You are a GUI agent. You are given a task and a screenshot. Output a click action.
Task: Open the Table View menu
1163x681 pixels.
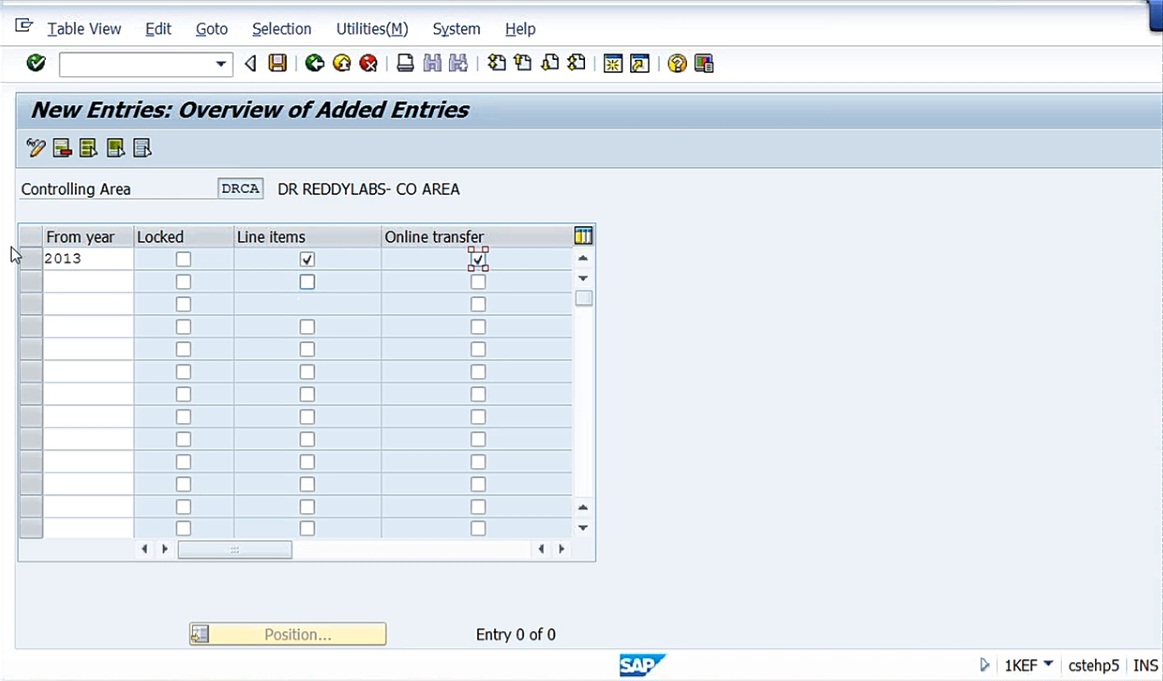[x=84, y=29]
